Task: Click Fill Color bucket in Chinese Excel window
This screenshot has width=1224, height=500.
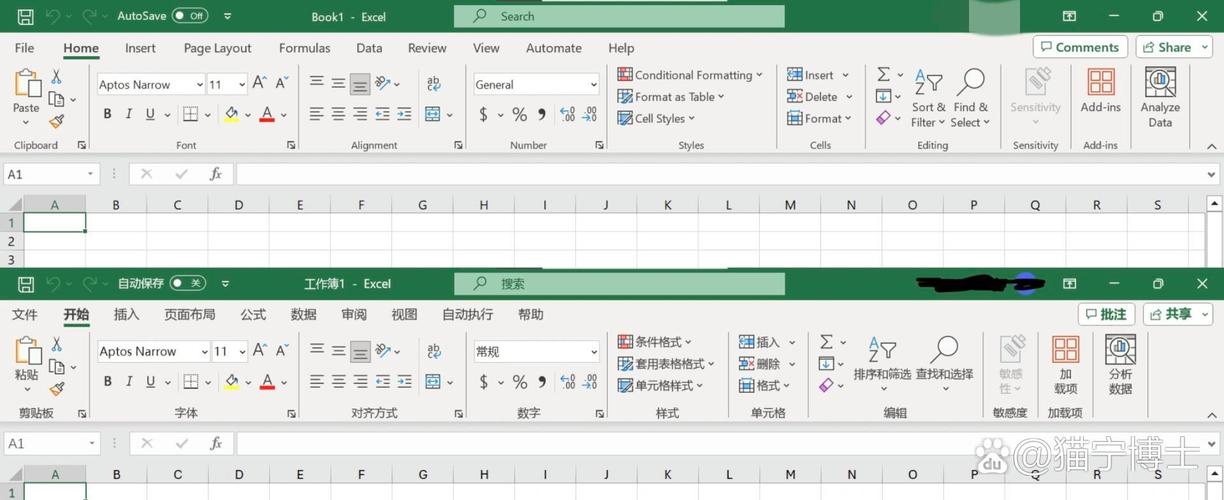Action: click(232, 381)
